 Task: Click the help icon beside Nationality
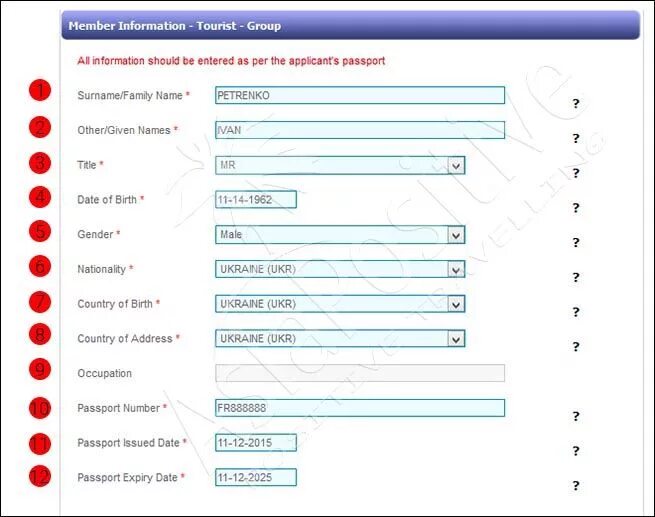(576, 277)
